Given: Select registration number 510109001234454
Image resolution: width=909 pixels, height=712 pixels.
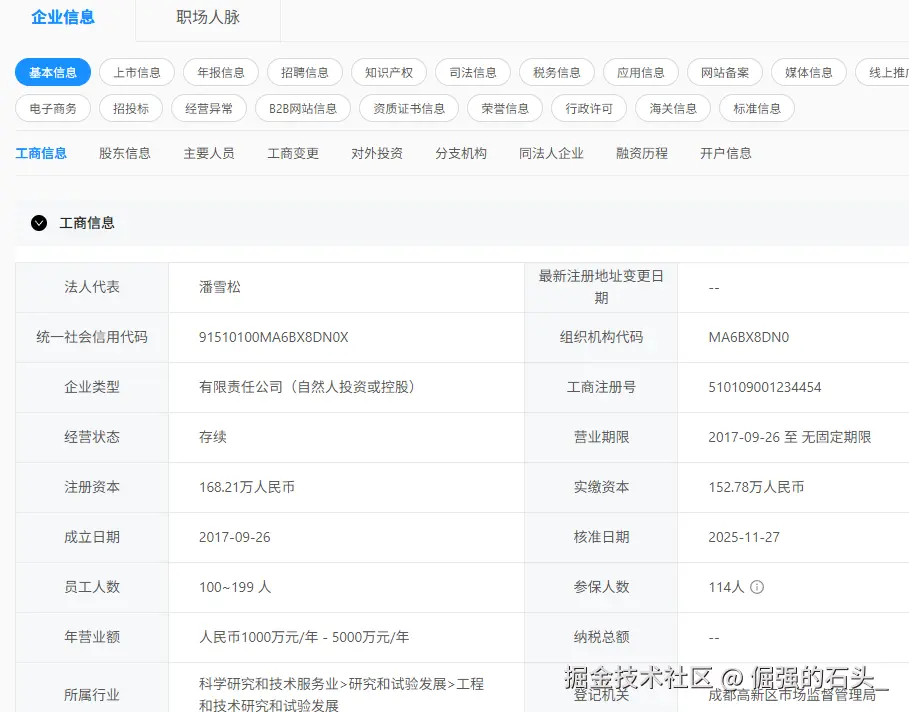Looking at the screenshot, I should tap(765, 387).
